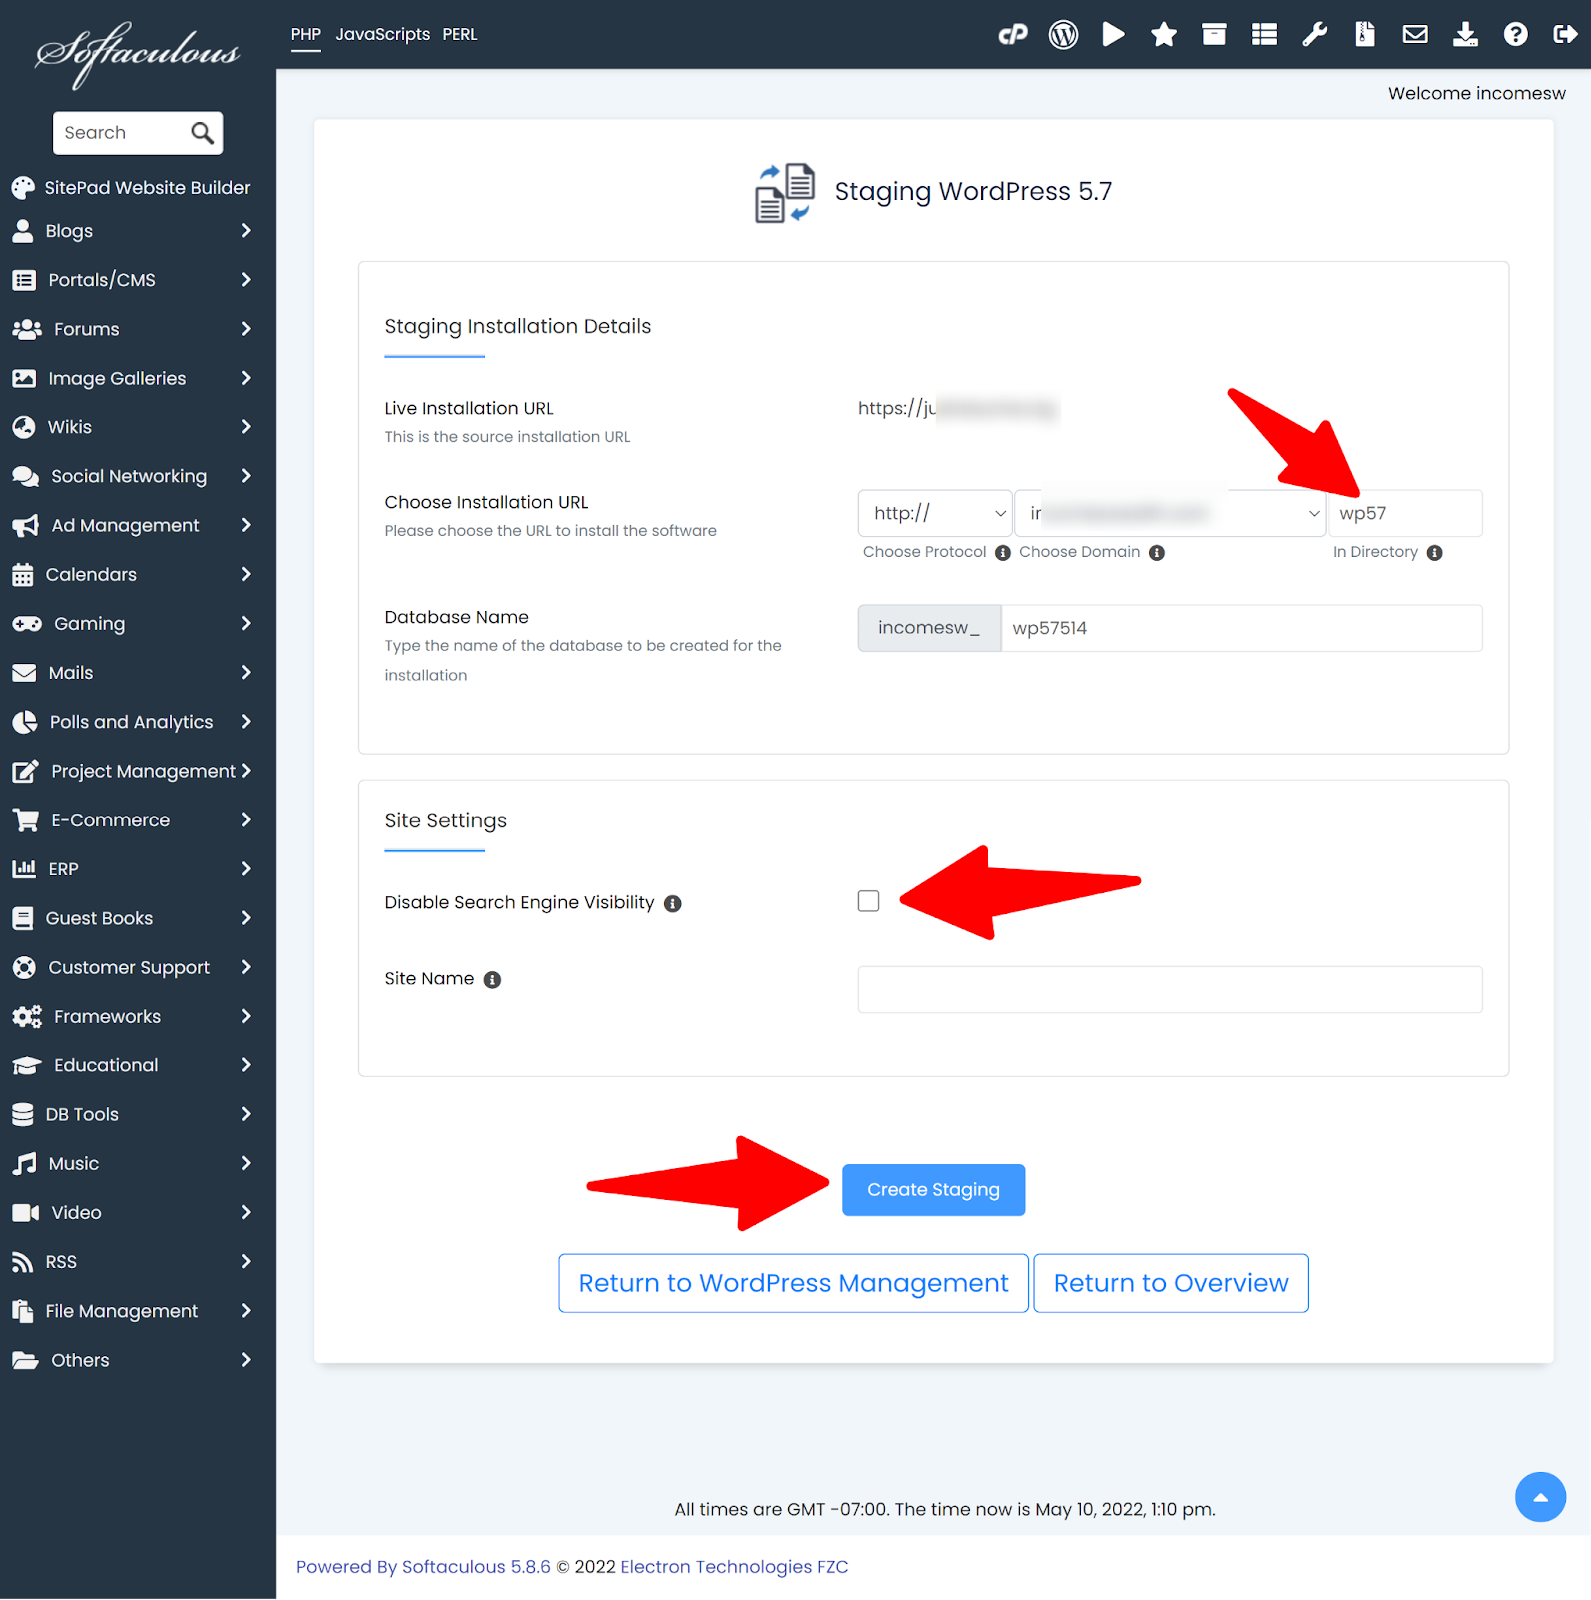
Task: Open the RSS category
Action: click(x=131, y=1262)
